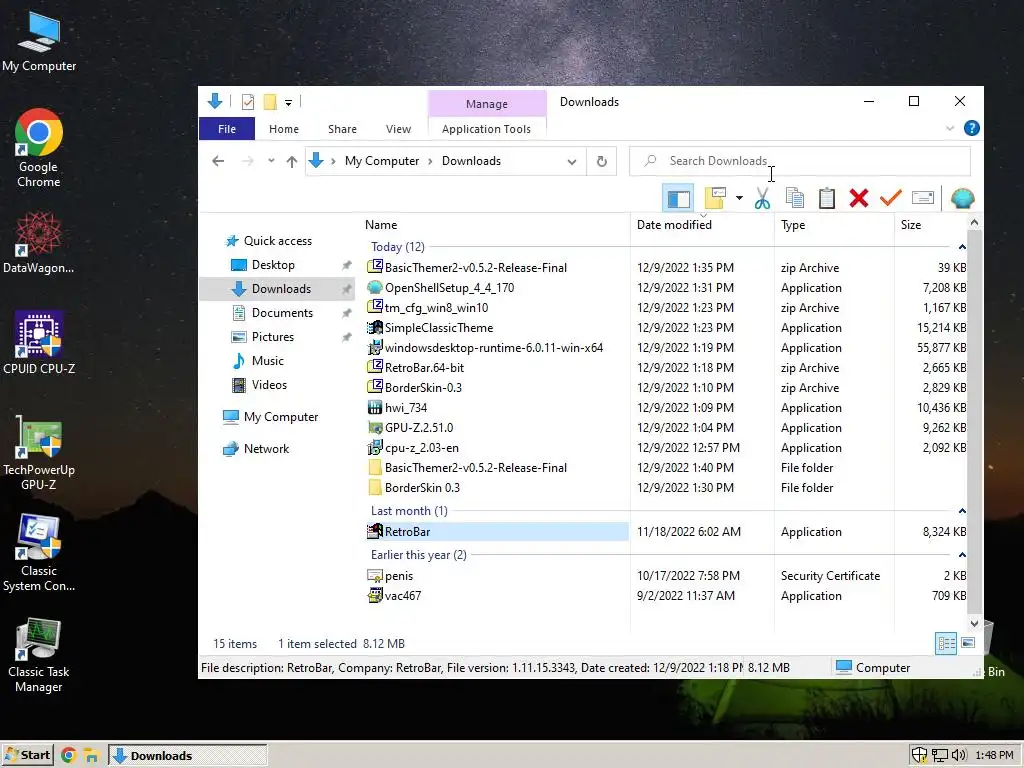Switch to the View ribbon tab
This screenshot has height=768, width=1024.
pos(398,129)
